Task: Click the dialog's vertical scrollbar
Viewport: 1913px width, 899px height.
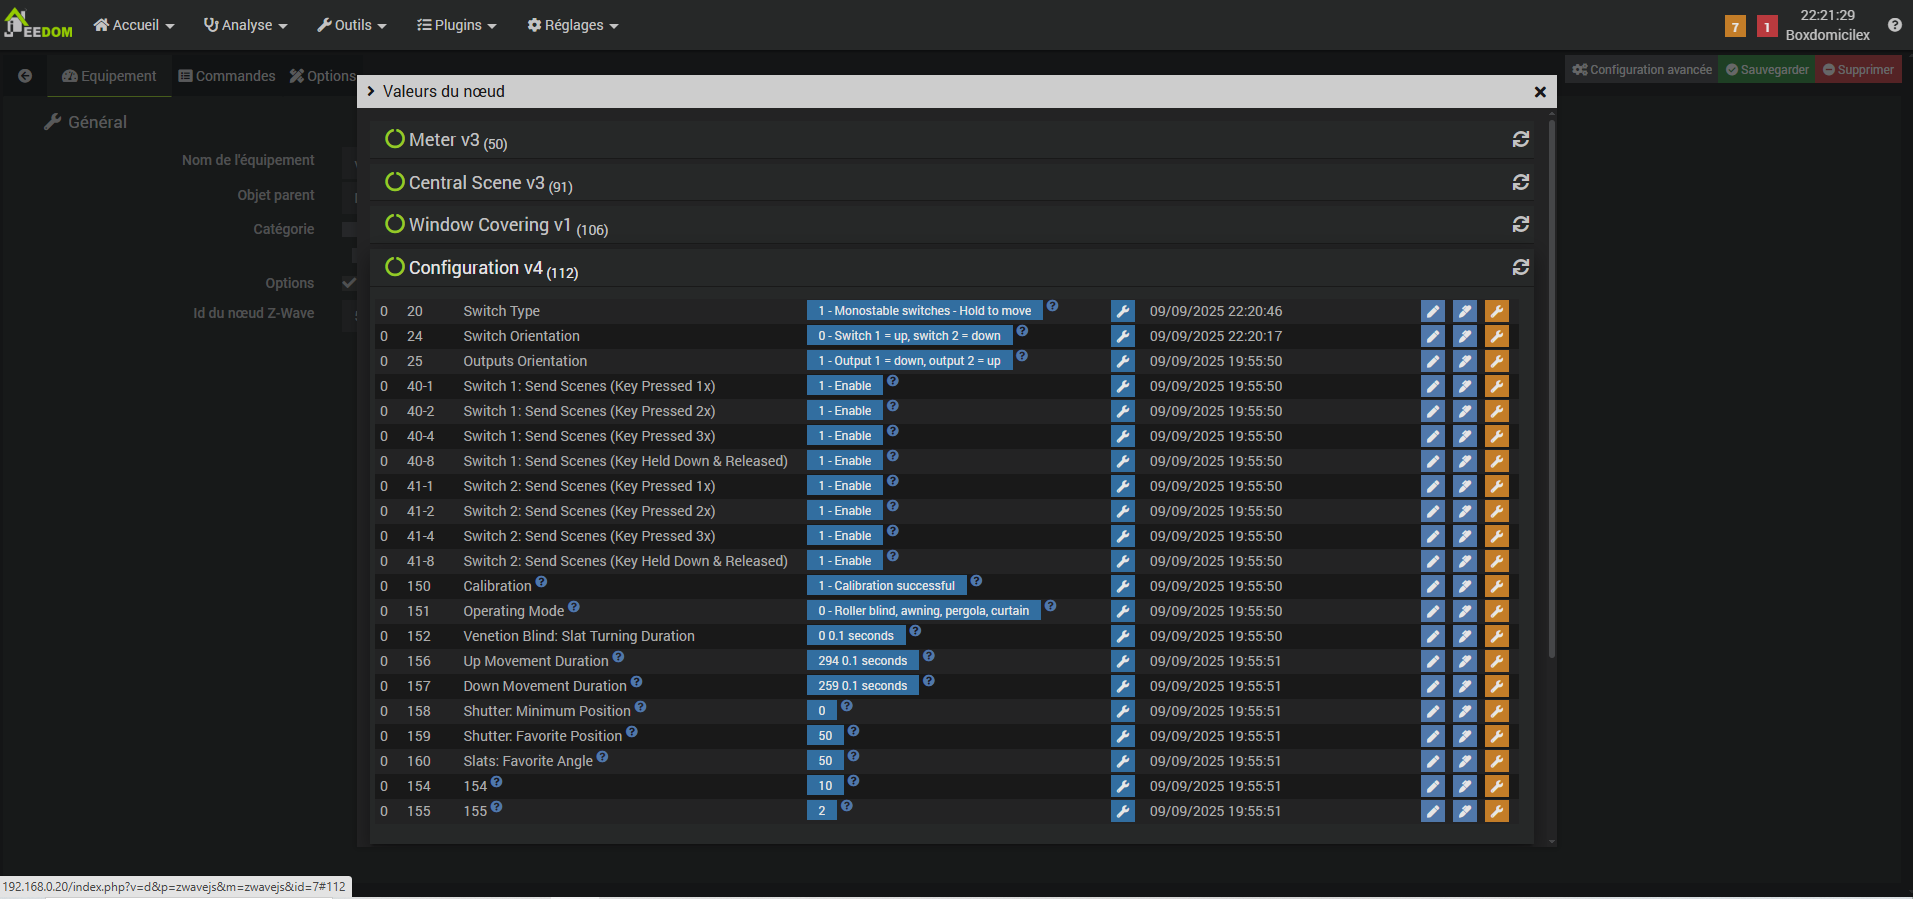Action: click(x=1551, y=400)
